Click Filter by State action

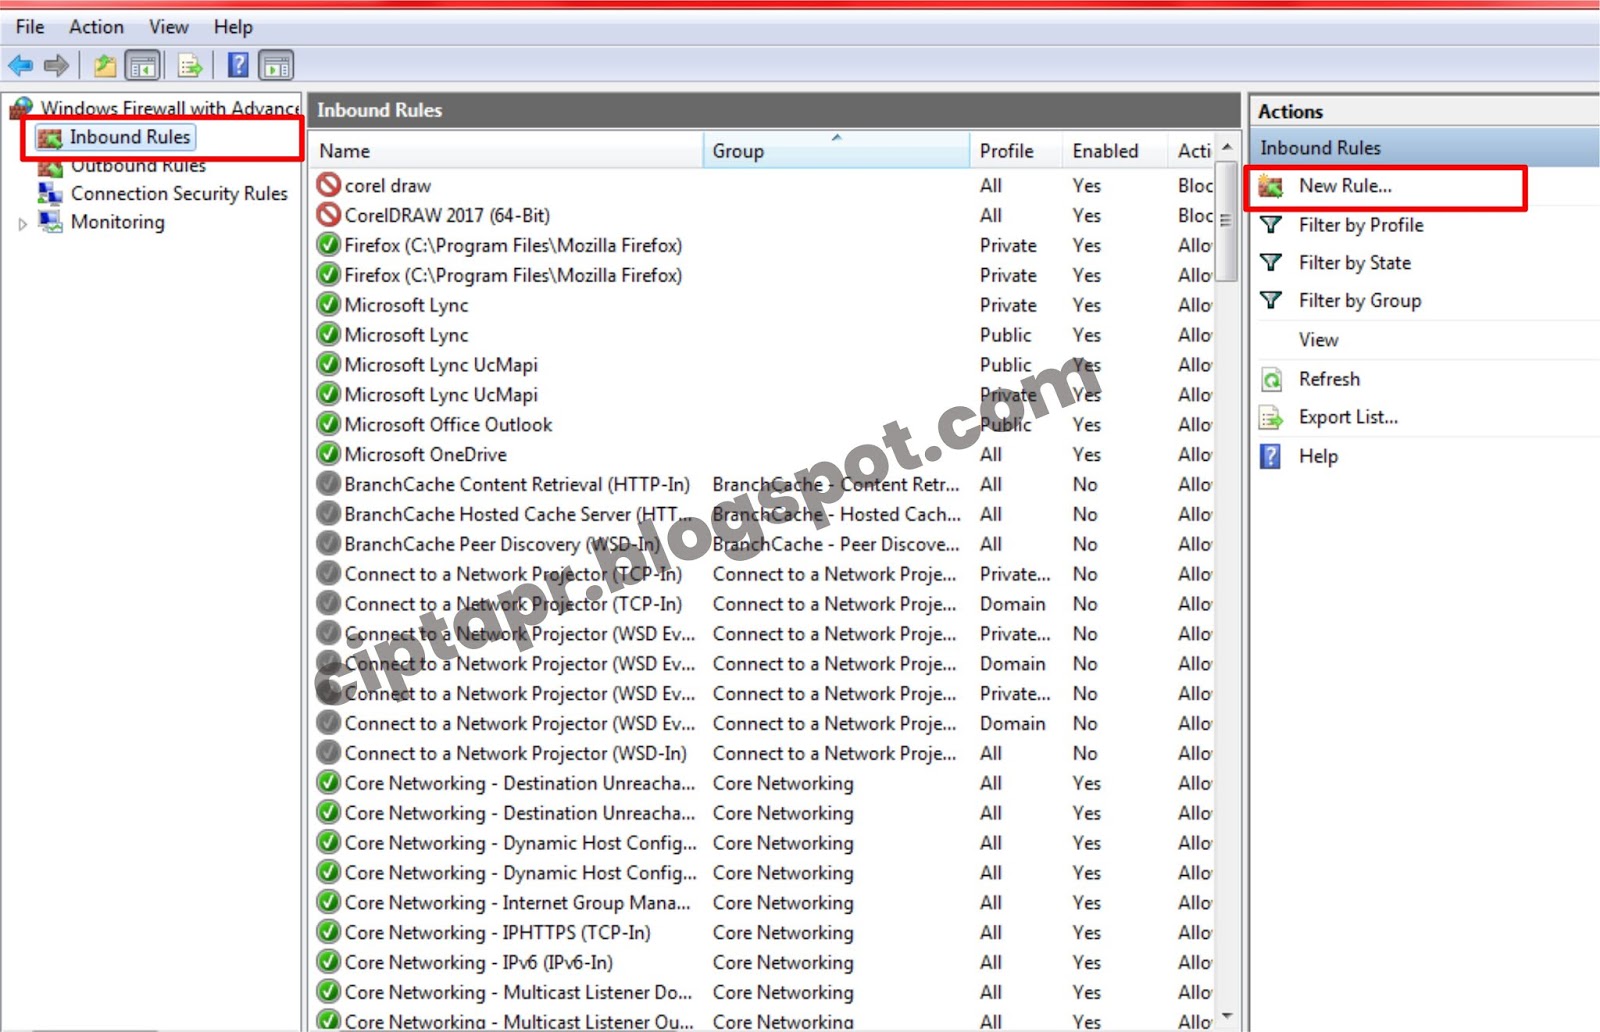click(x=1355, y=263)
